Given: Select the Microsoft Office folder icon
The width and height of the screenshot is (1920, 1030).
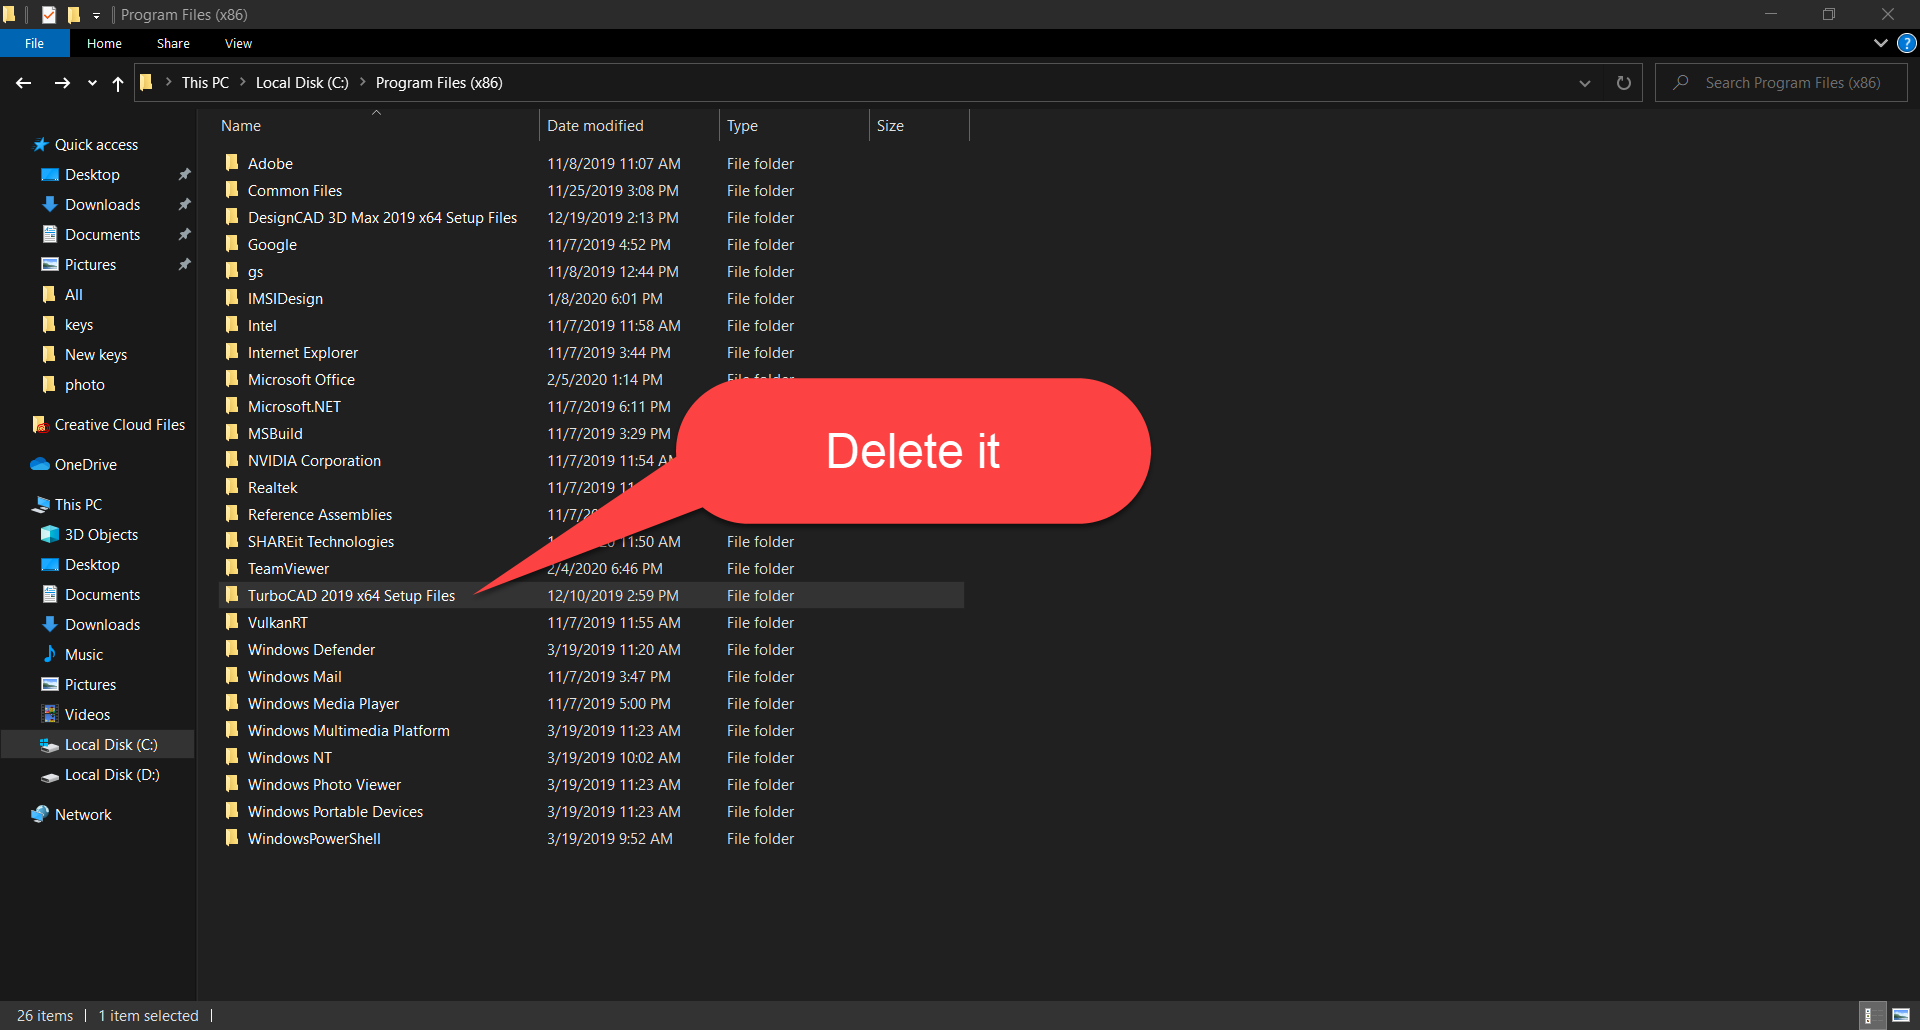Looking at the screenshot, I should coord(232,378).
